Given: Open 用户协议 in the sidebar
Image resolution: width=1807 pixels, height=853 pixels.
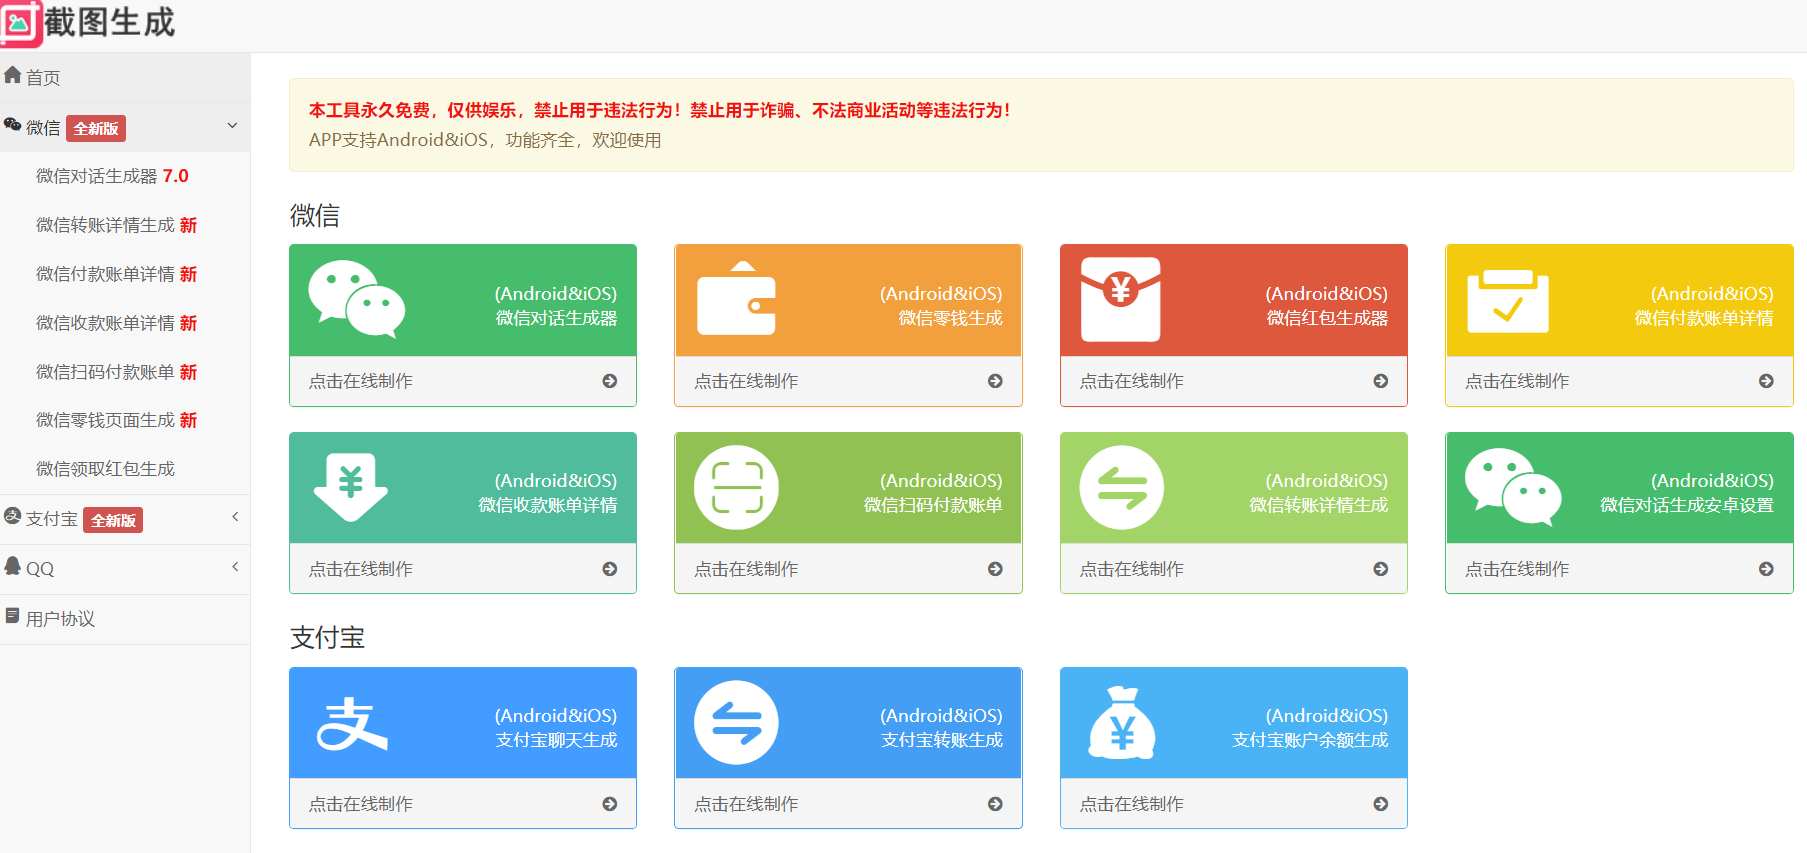Looking at the screenshot, I should point(125,619).
